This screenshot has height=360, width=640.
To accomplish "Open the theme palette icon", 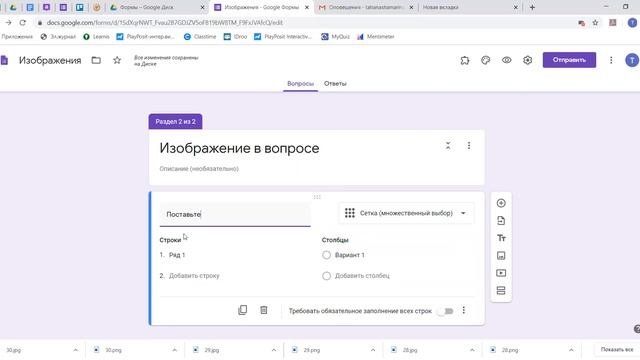I will [485, 60].
